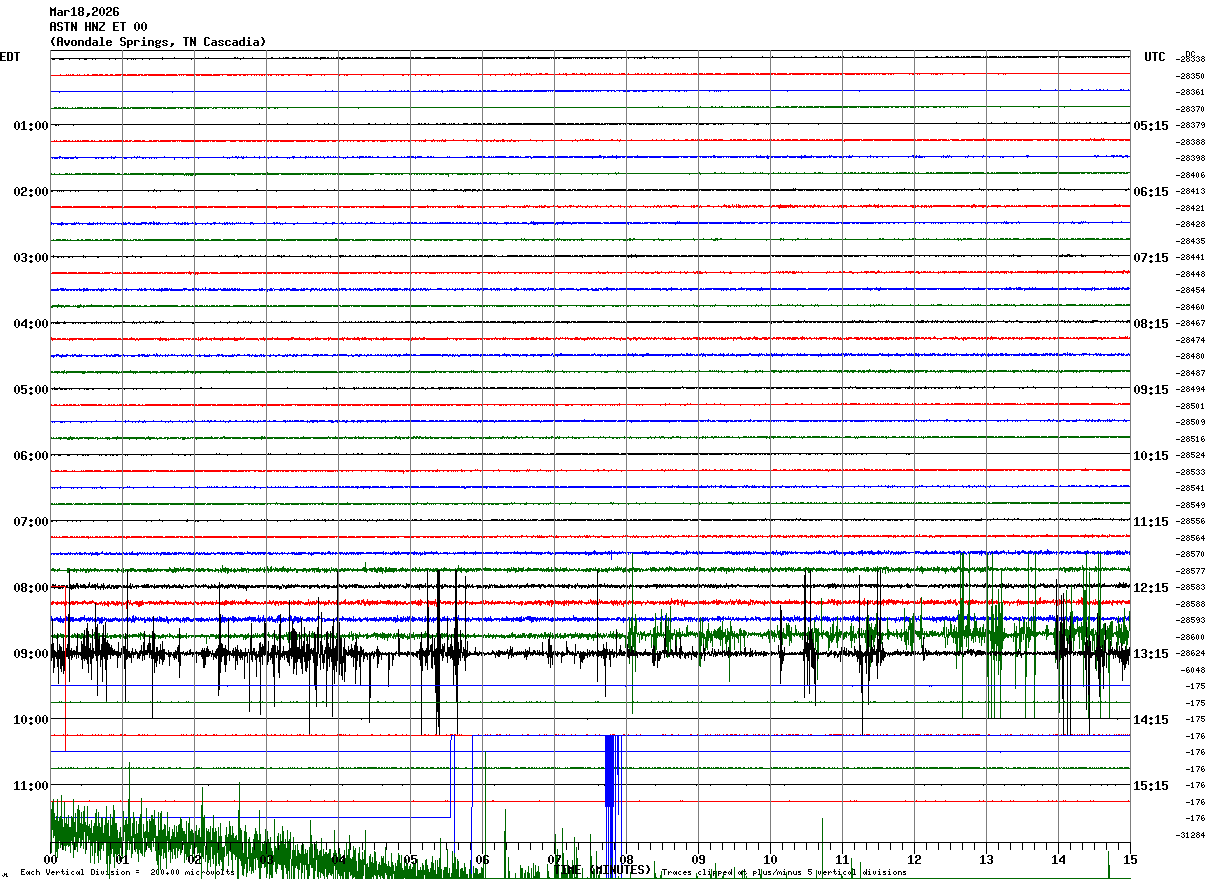Click minute 12 on the time axis

coord(914,860)
